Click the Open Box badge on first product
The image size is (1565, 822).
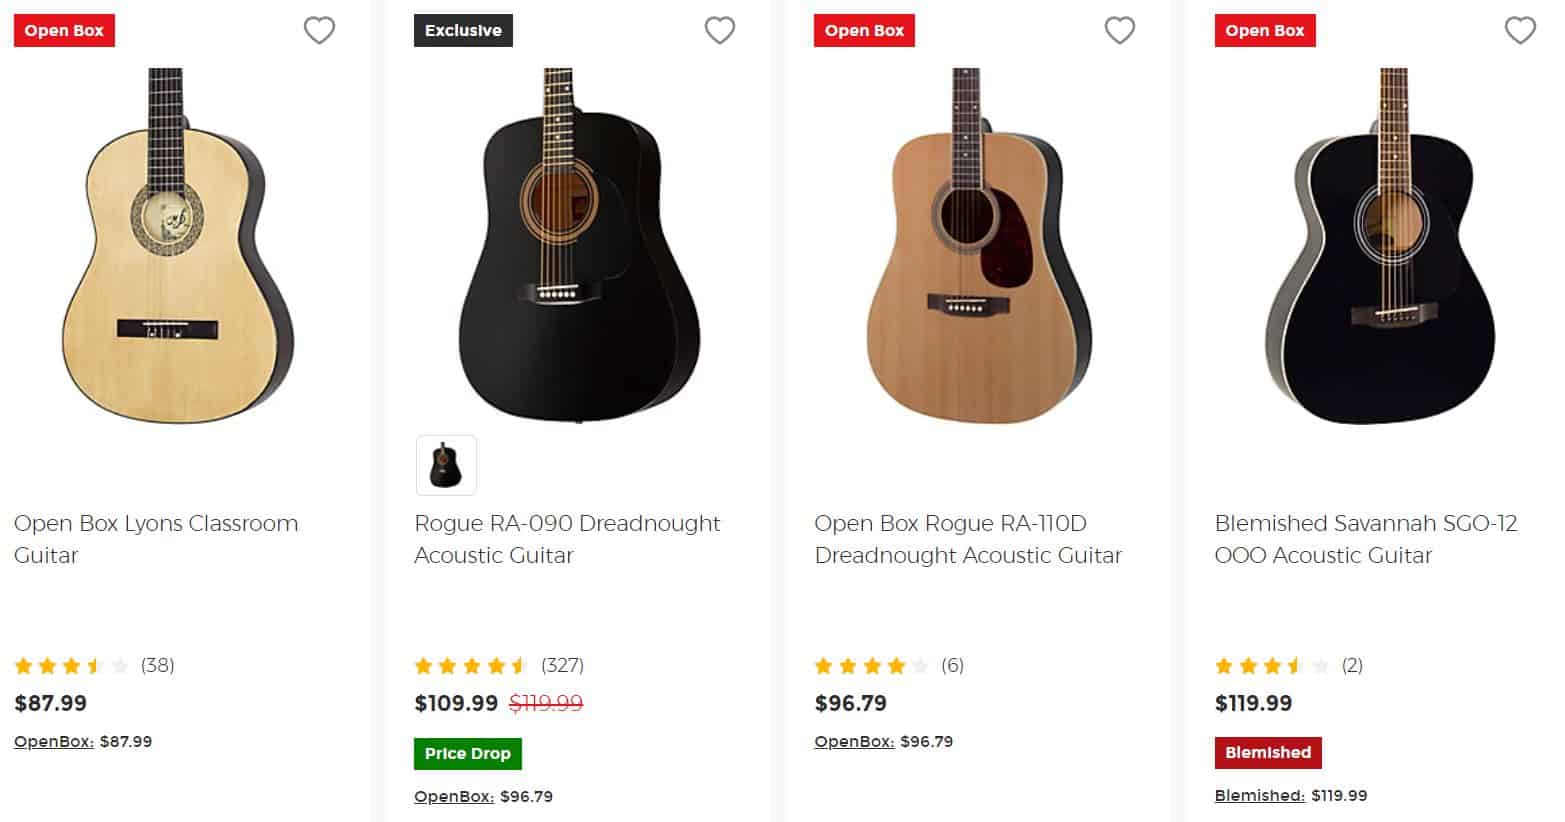pos(64,30)
